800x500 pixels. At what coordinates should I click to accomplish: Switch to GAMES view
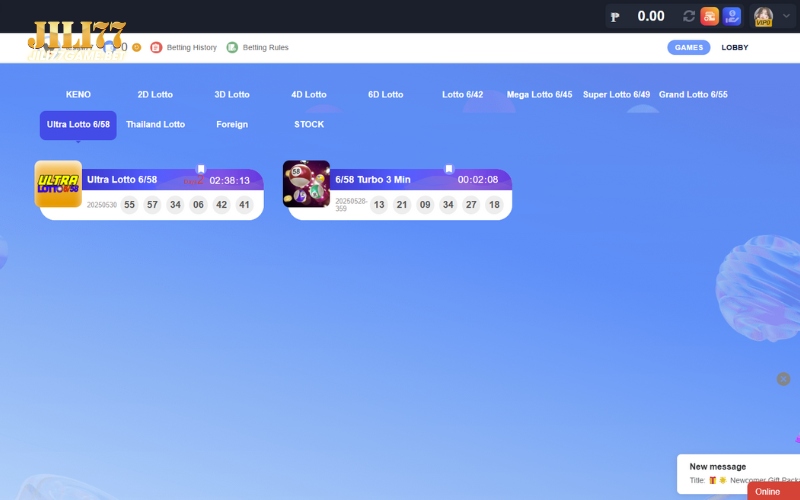pyautogui.click(x=688, y=47)
